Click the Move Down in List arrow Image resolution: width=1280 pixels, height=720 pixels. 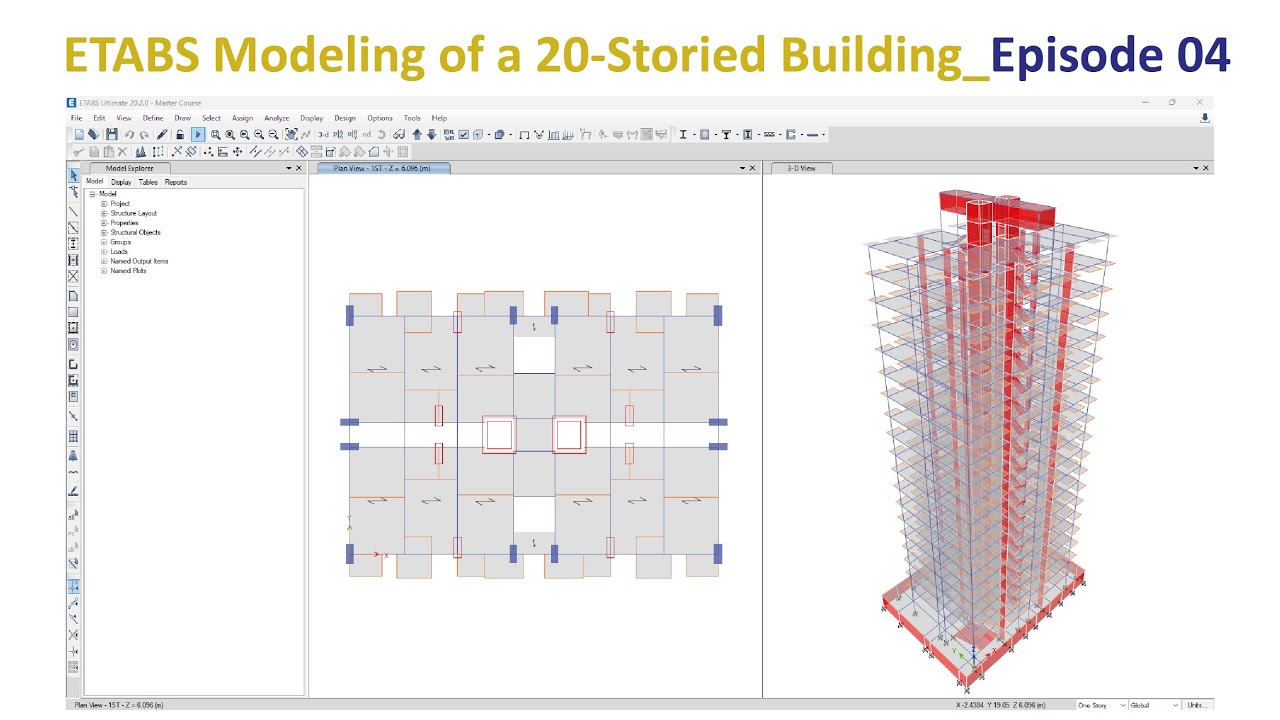[x=431, y=134]
